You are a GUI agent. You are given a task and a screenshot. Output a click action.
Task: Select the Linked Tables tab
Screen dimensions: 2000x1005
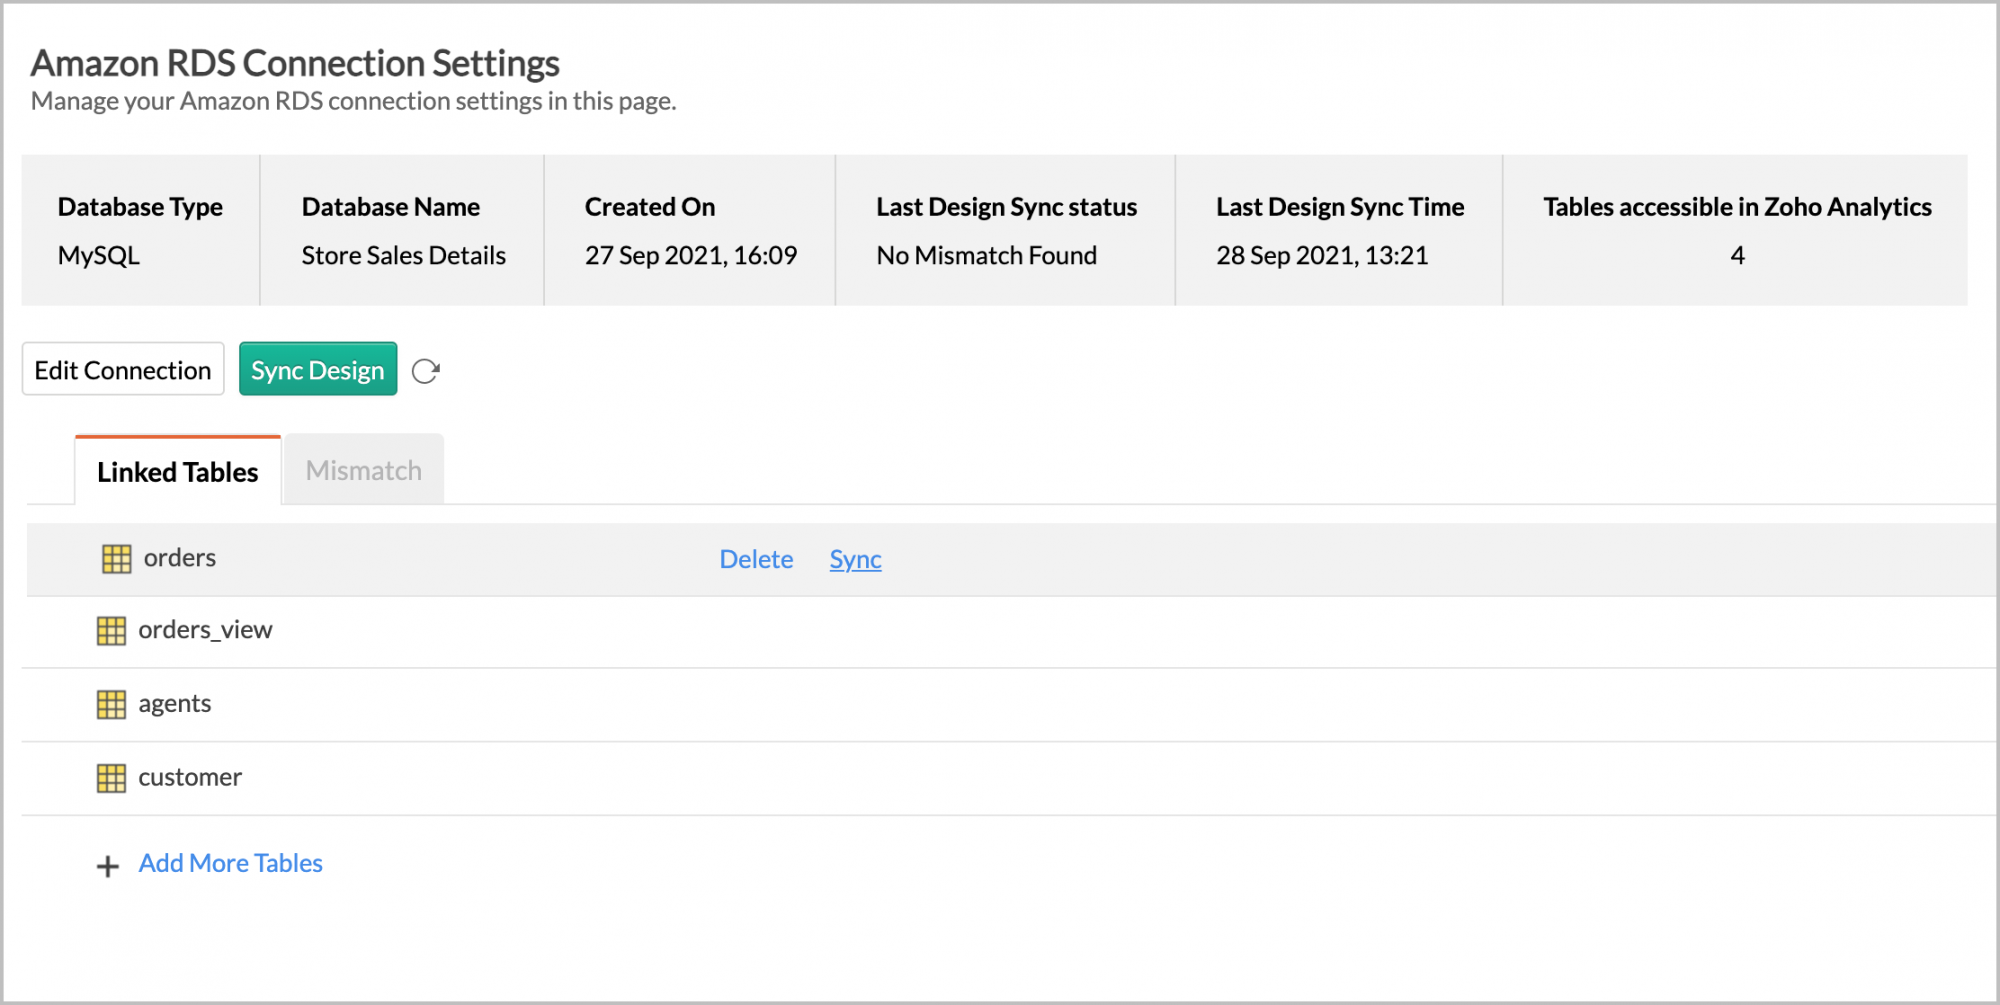(x=178, y=471)
